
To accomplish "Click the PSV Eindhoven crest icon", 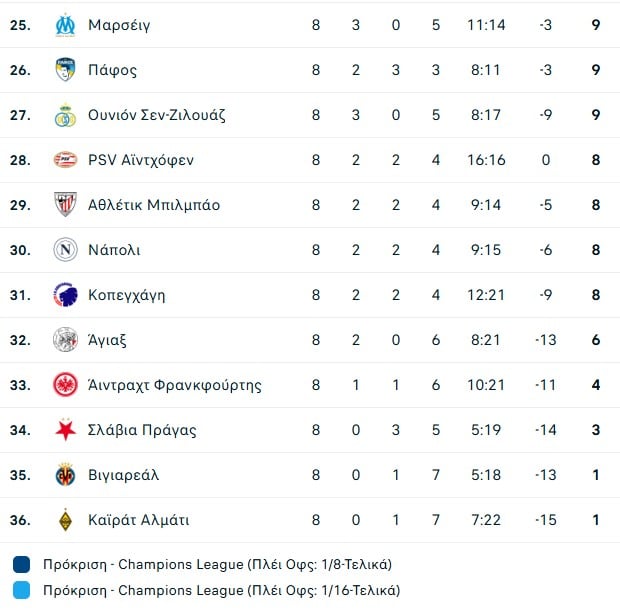I will [x=65, y=160].
